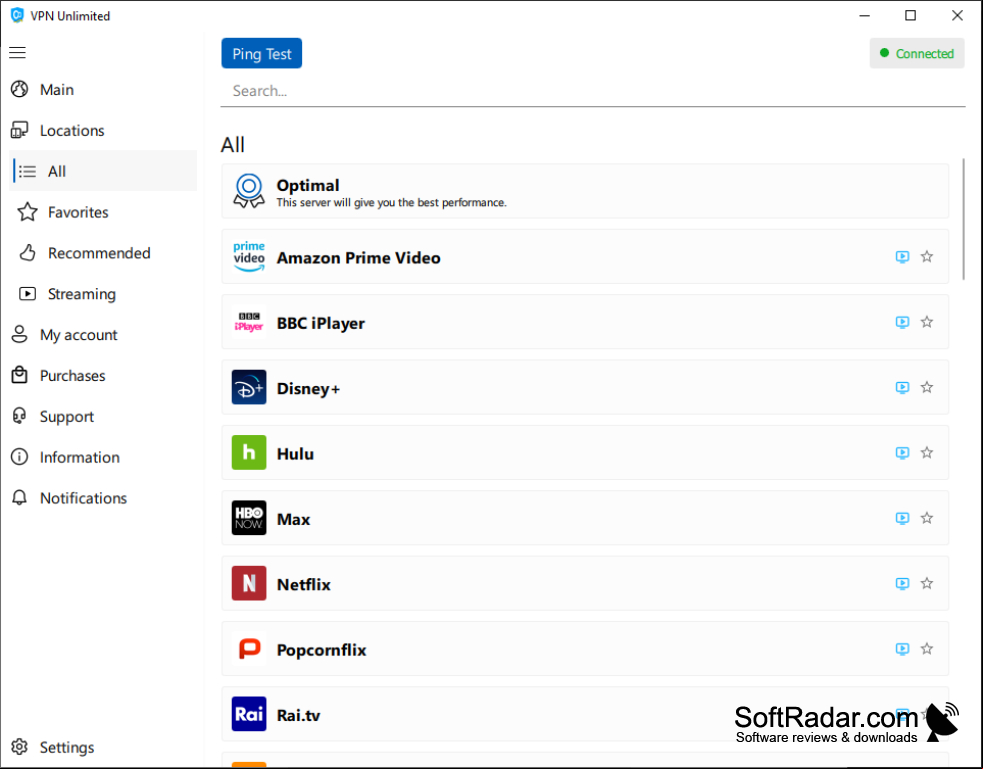Select the Popcornflix name
Viewport: 983px width, 769px height.
click(322, 650)
